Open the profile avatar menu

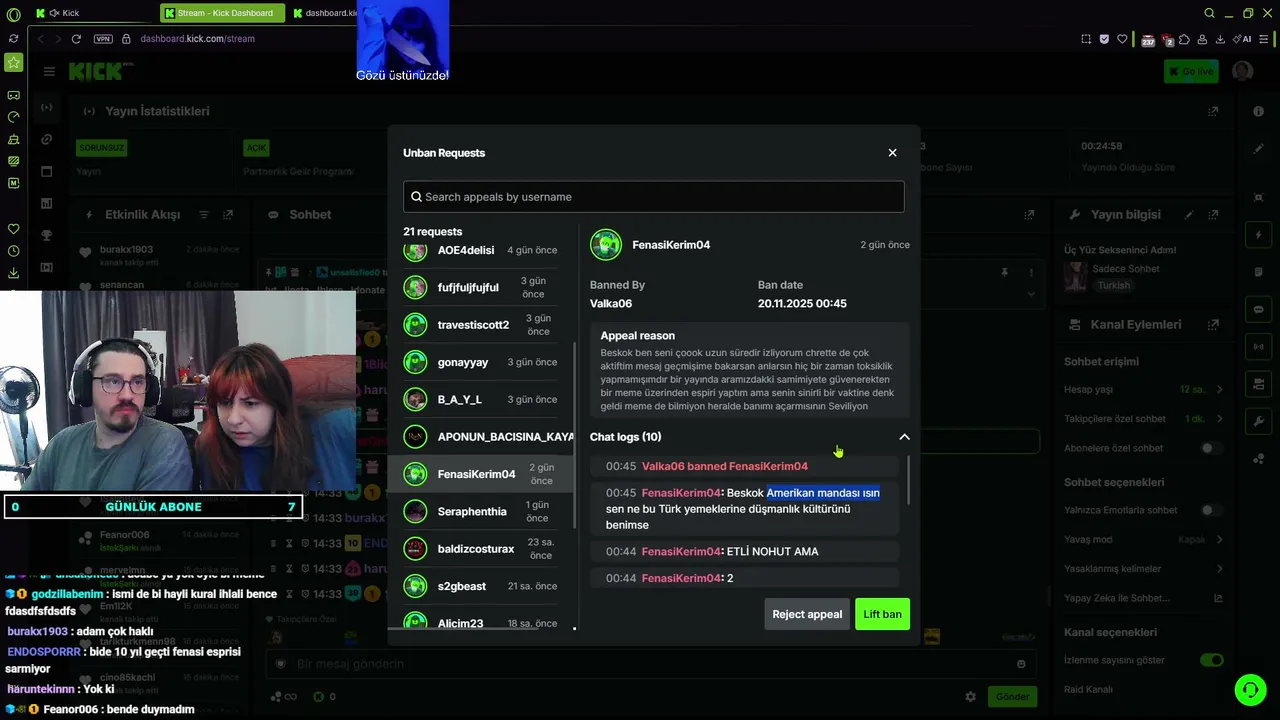pos(1243,71)
